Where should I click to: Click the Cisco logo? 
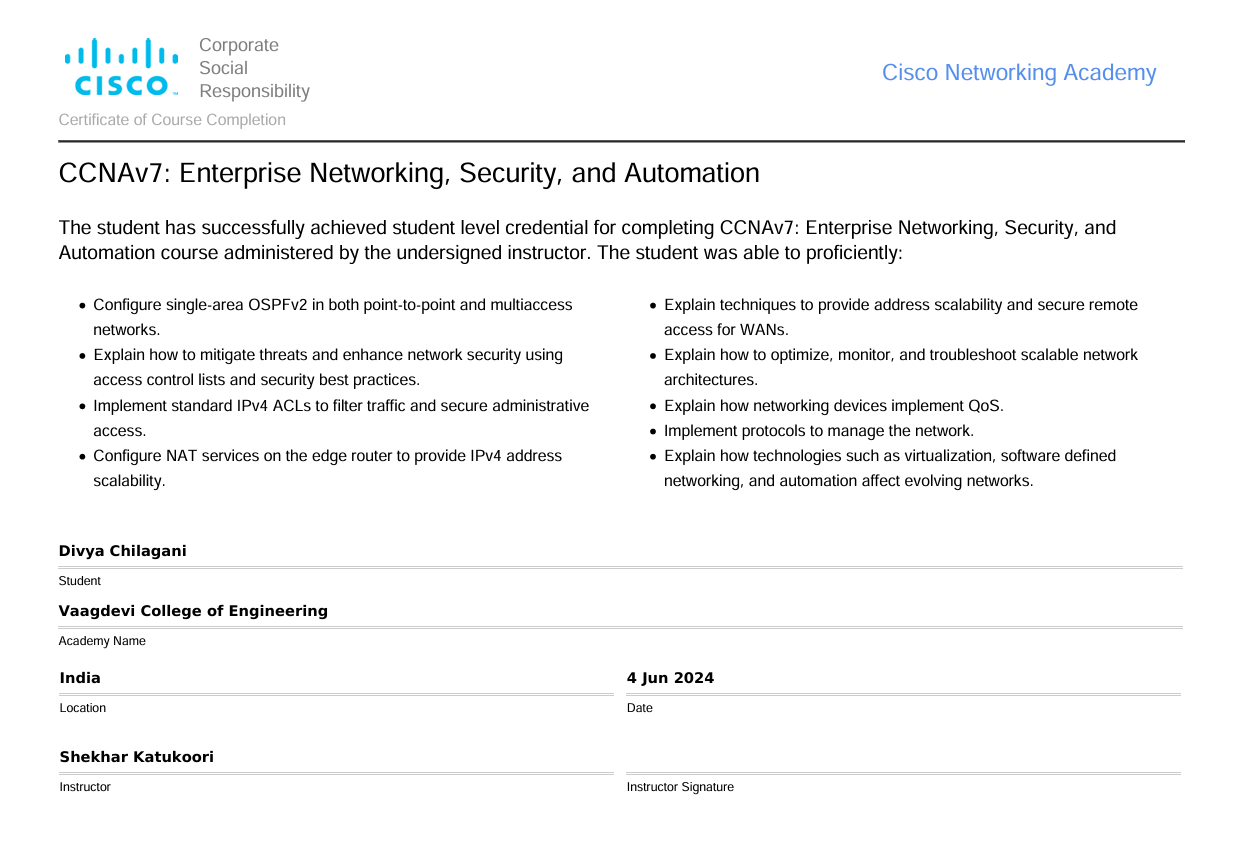pos(122,67)
